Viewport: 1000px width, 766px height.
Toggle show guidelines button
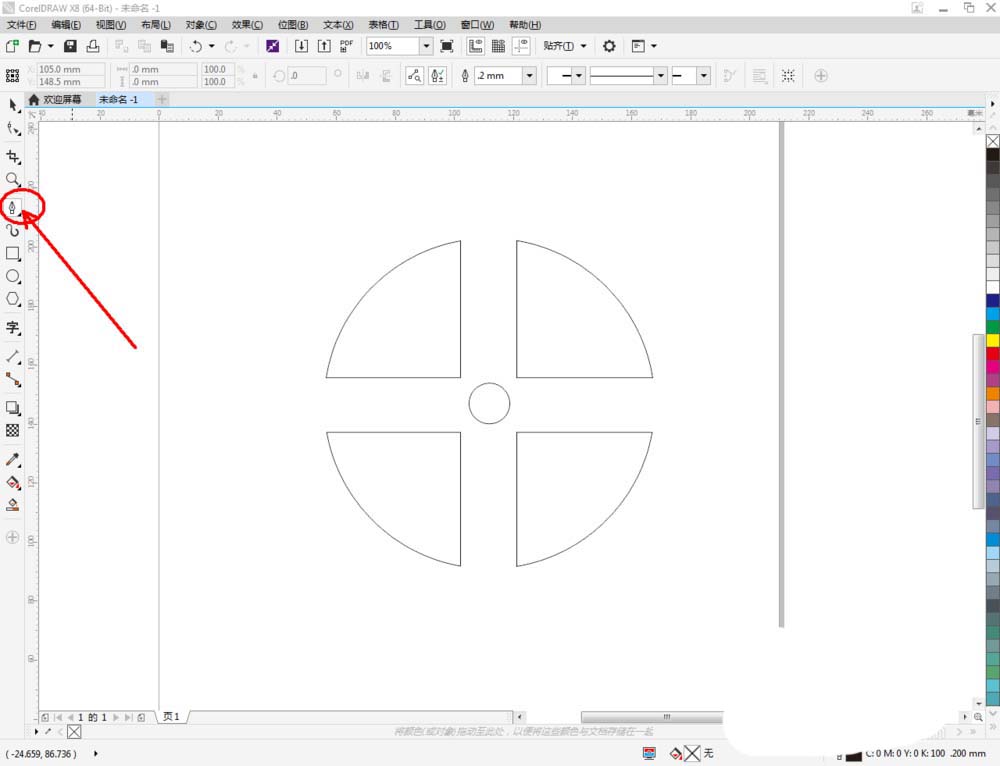(521, 46)
